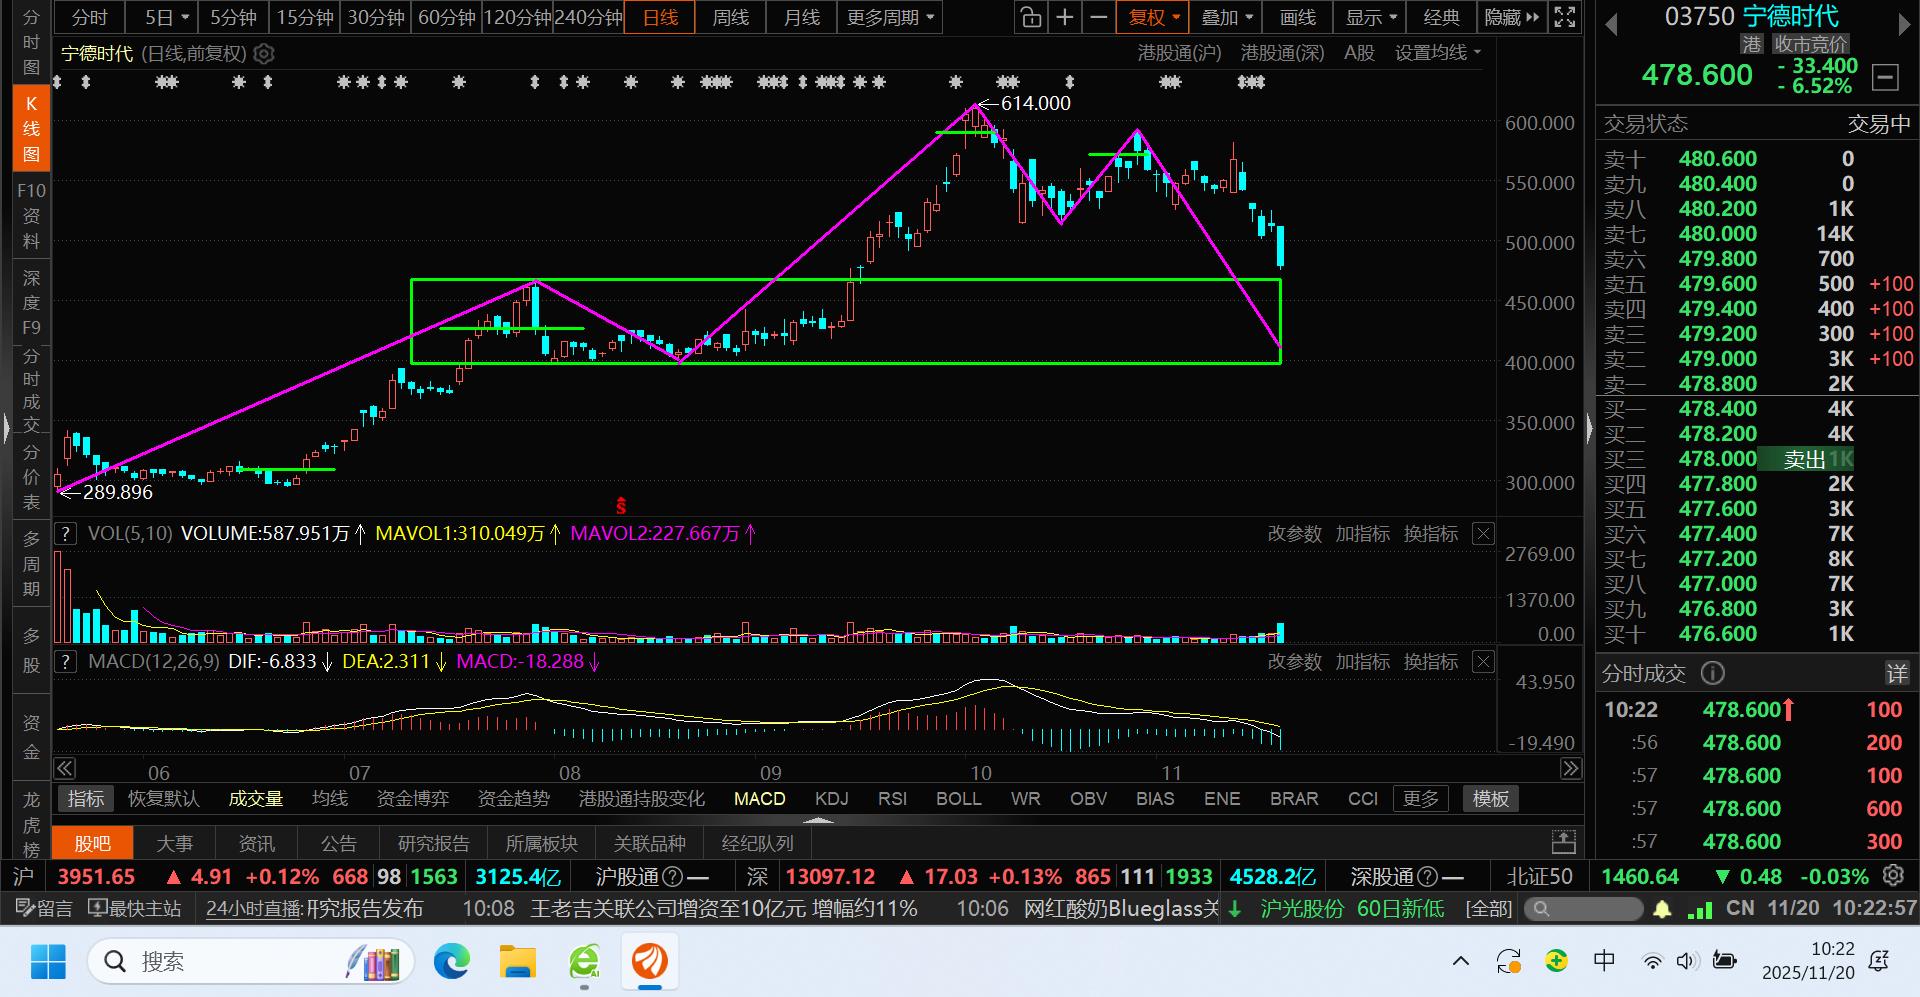Toggle 经典 classic layout
The height and width of the screenshot is (997, 1920).
[1441, 17]
